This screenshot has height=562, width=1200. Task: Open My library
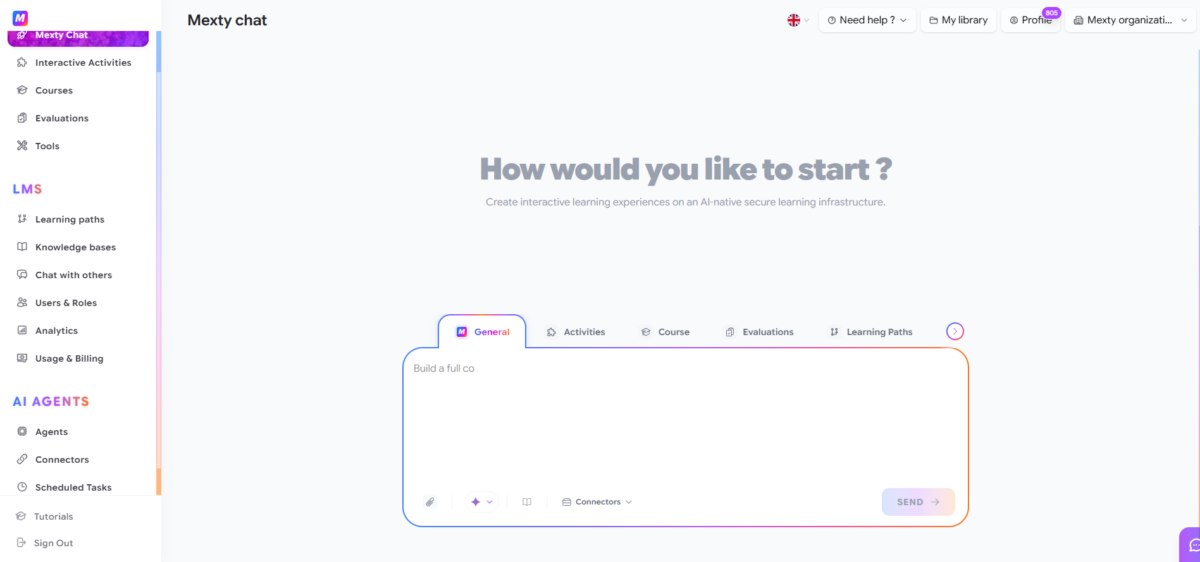[x=958, y=20]
